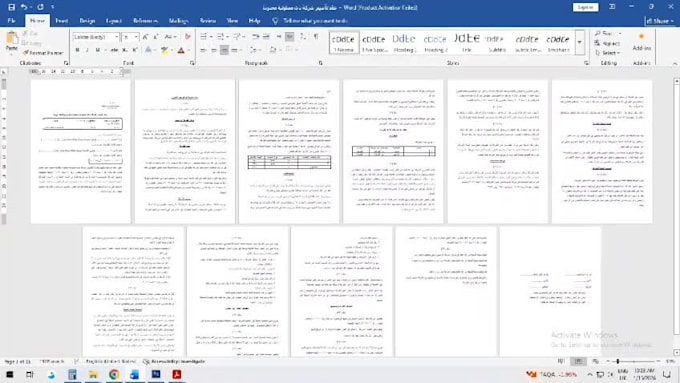680x383 pixels.
Task: Decrease paragraph indent
Action: [x=256, y=37]
